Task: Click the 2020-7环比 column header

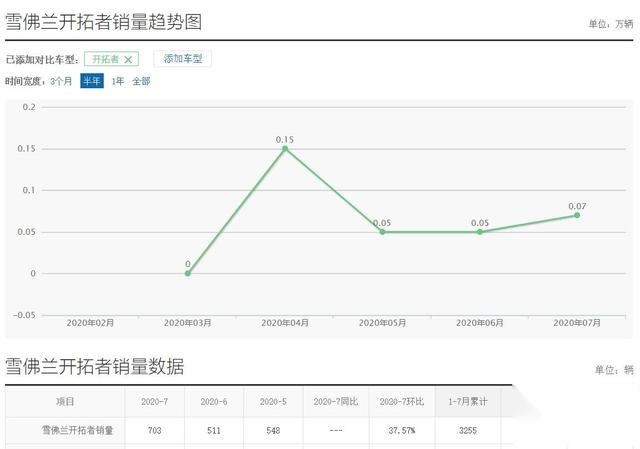Action: click(402, 402)
